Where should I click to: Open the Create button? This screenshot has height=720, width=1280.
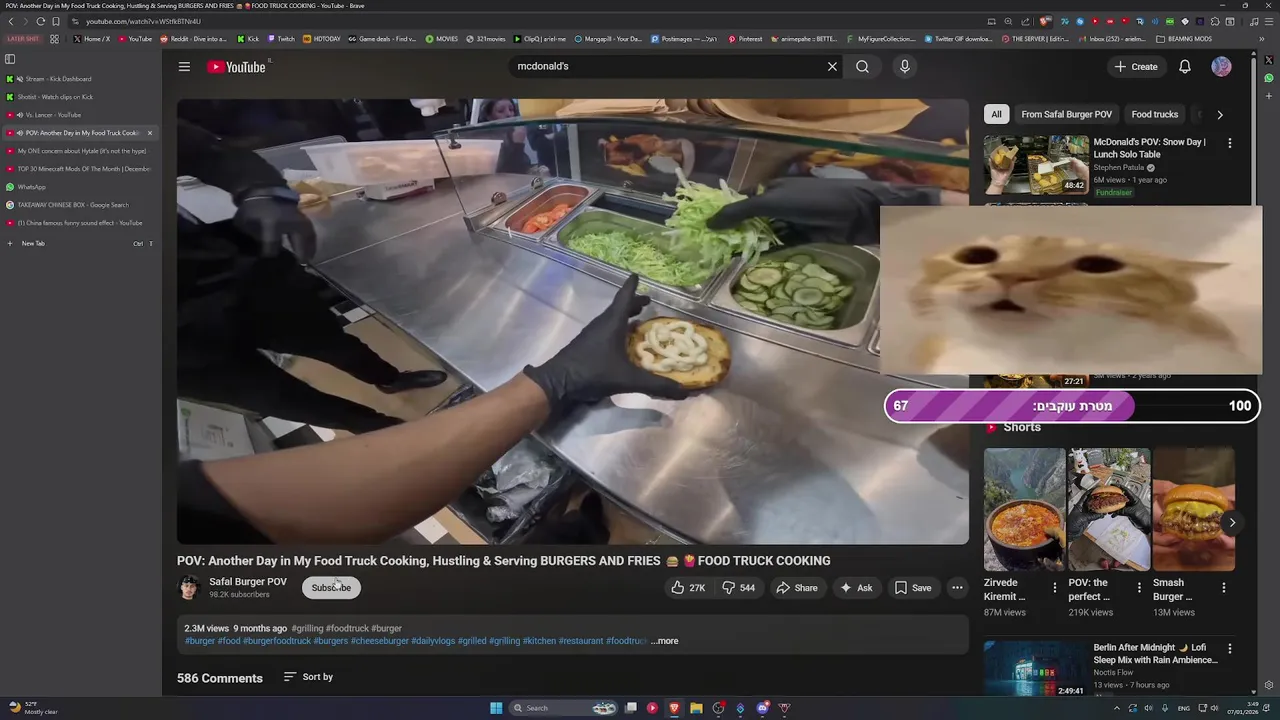tap(1136, 67)
